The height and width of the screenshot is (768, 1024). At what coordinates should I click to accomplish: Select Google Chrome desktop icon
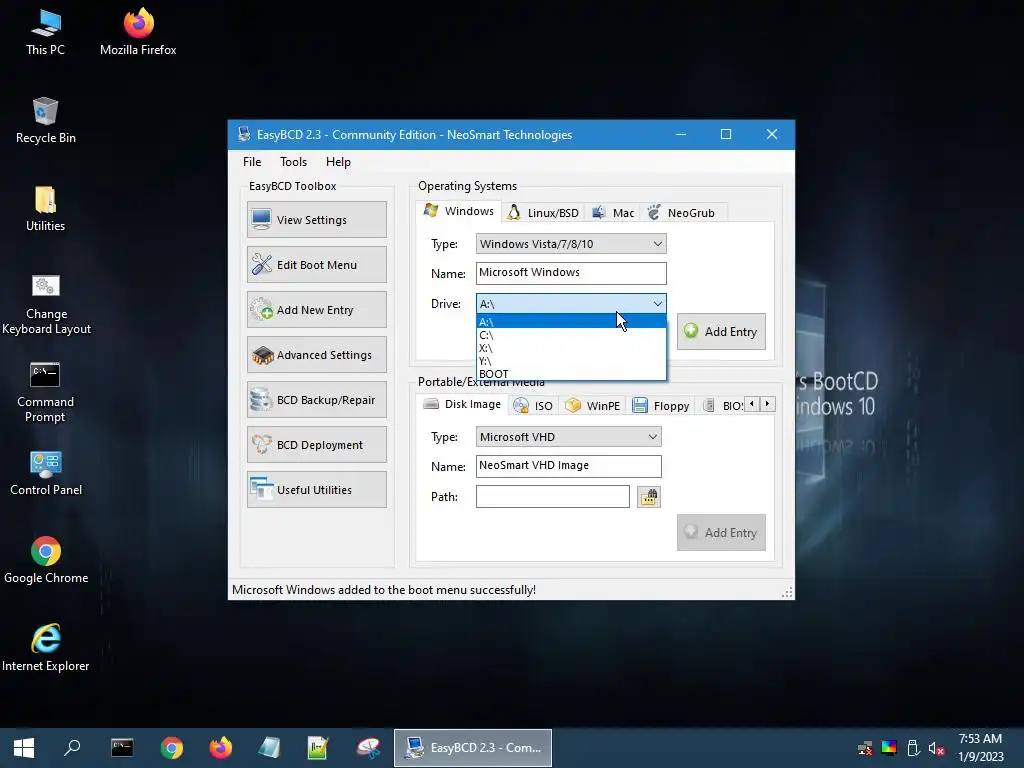point(46,560)
